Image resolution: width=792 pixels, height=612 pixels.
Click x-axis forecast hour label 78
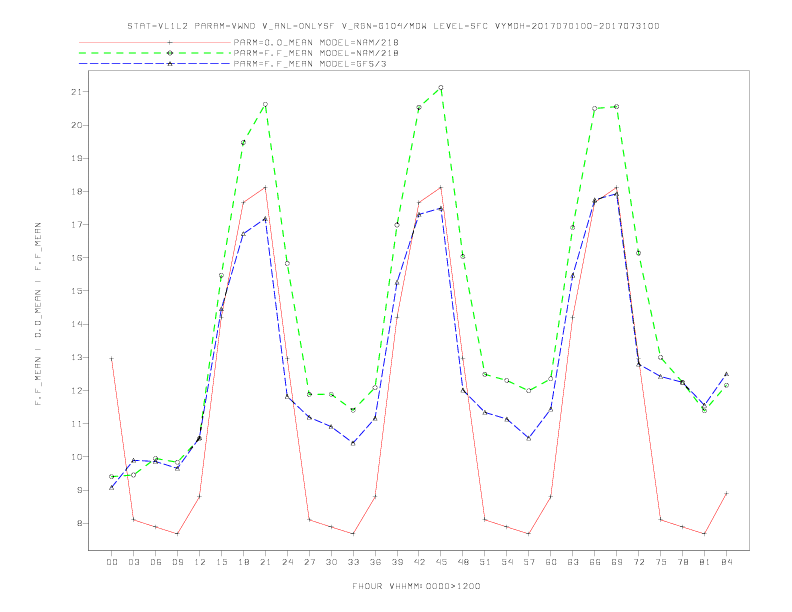[x=682, y=562]
